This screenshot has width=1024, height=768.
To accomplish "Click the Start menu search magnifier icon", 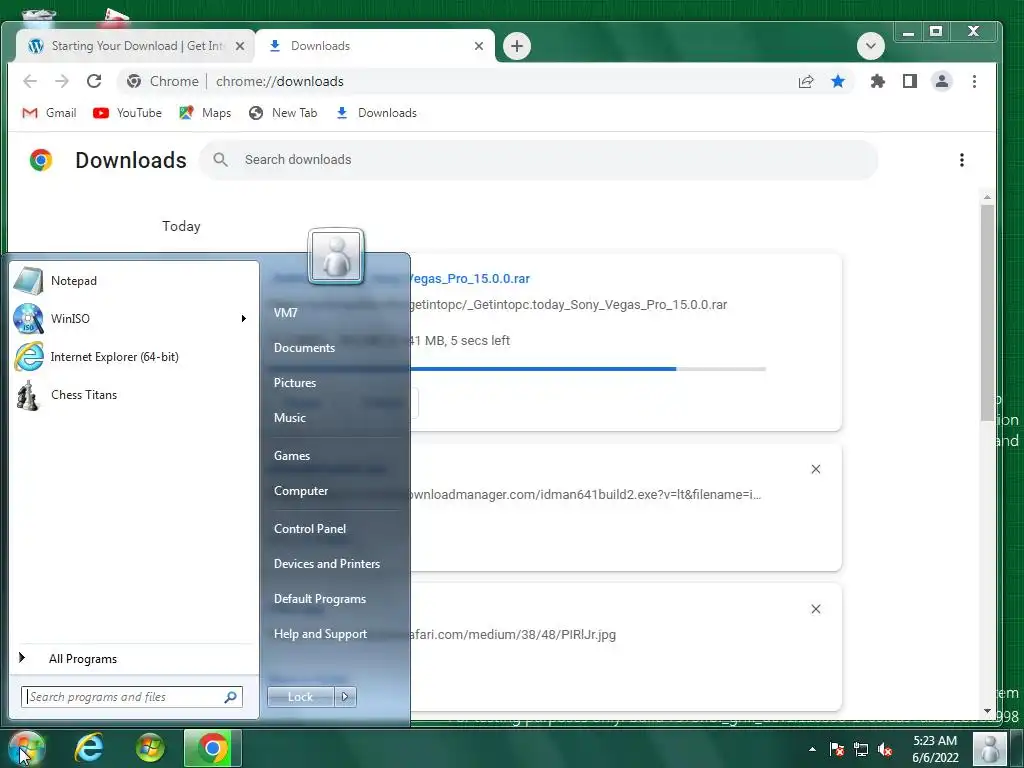I will 231,697.
